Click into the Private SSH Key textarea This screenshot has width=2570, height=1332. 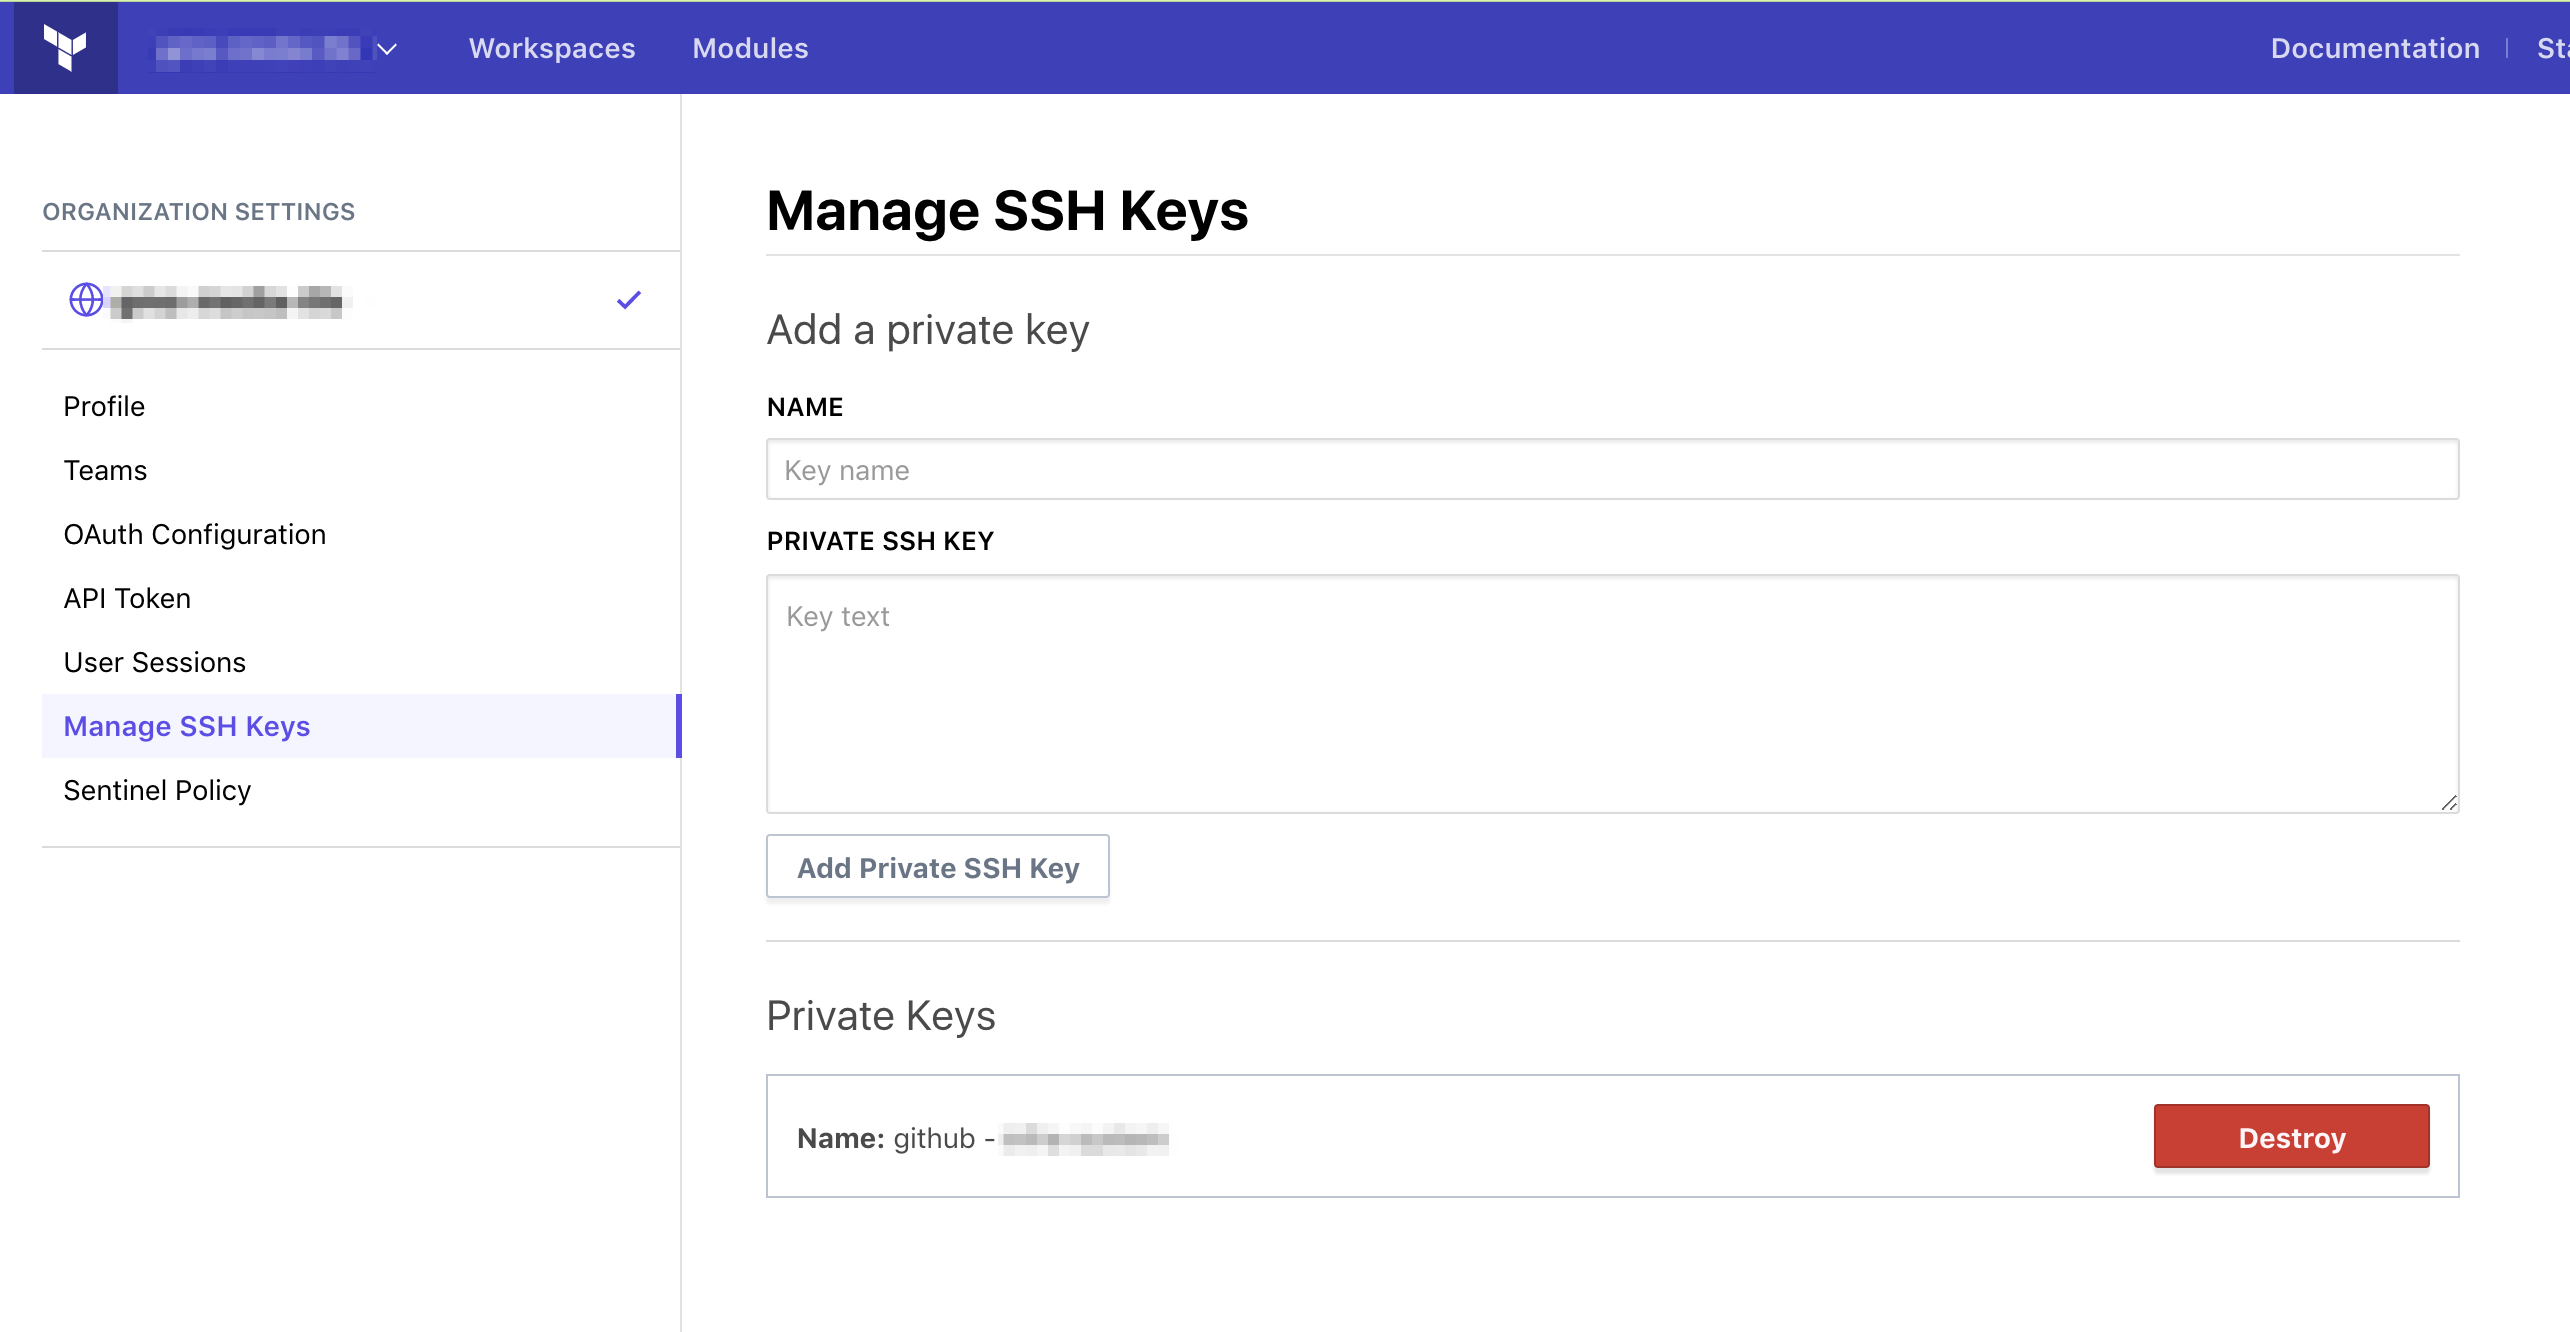pos(1611,693)
